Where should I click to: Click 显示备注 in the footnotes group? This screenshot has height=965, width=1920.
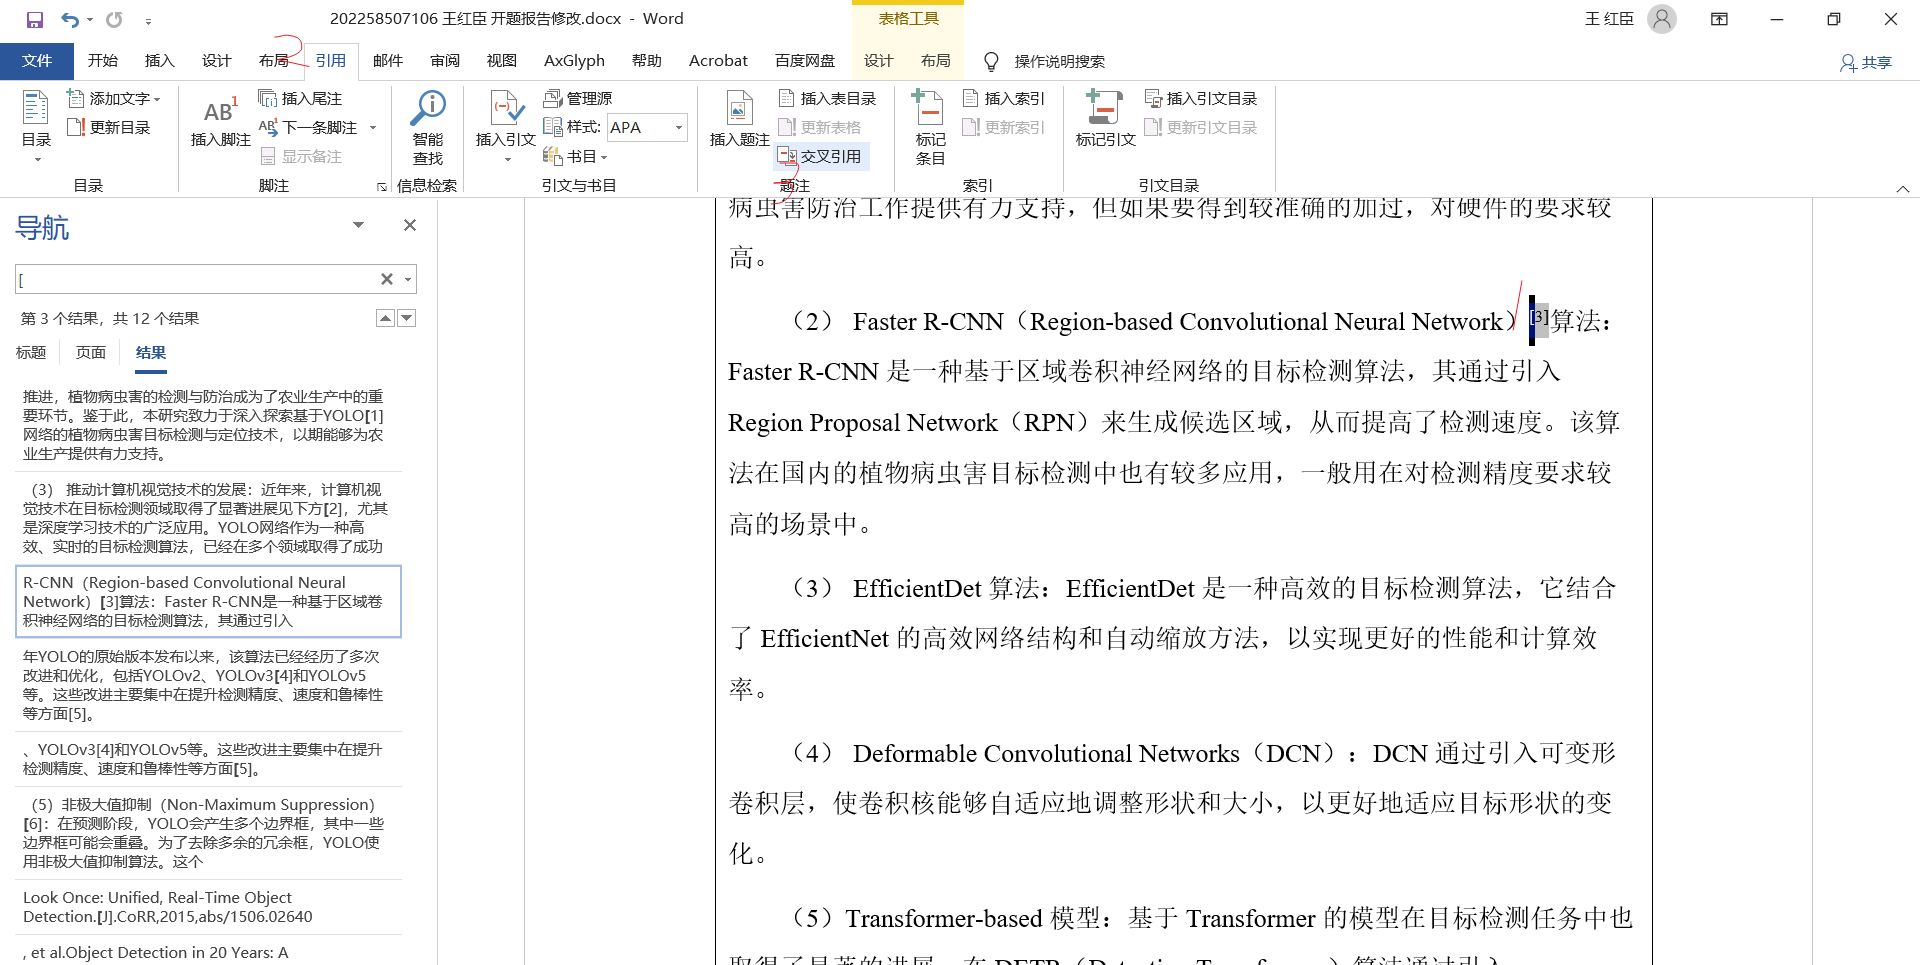[x=301, y=156]
